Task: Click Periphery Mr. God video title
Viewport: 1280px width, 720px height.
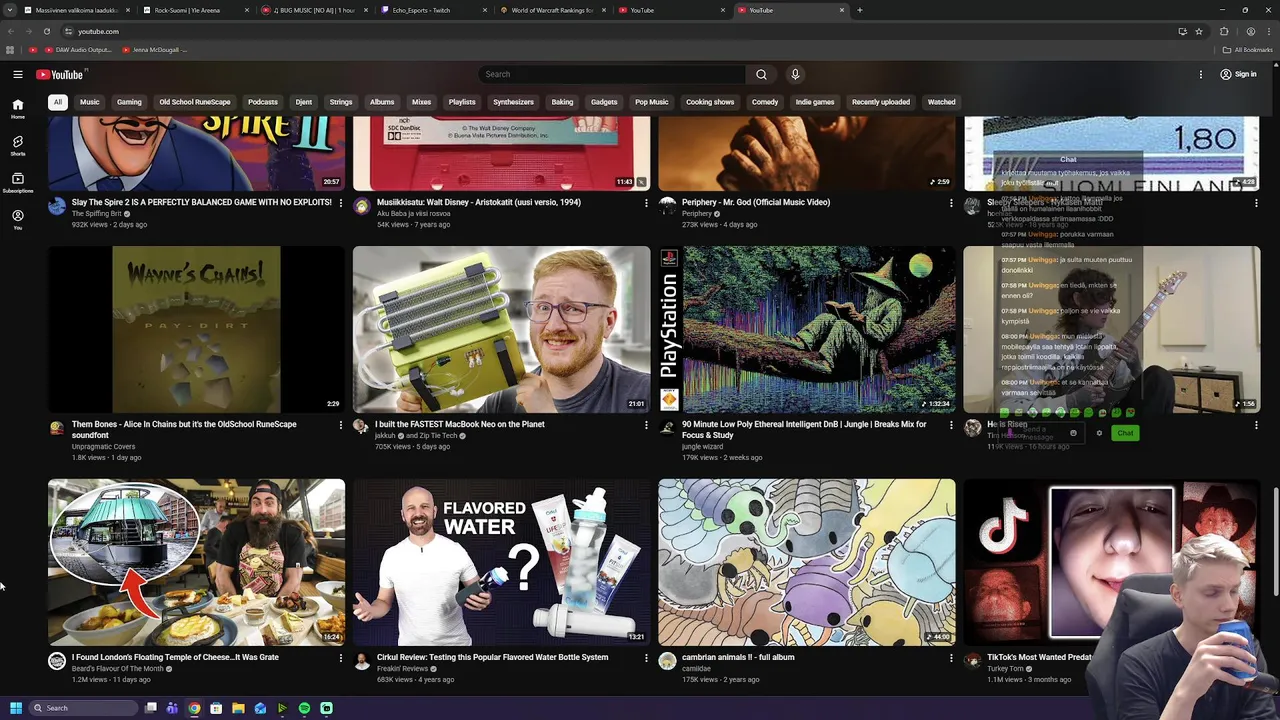Action: [x=756, y=202]
